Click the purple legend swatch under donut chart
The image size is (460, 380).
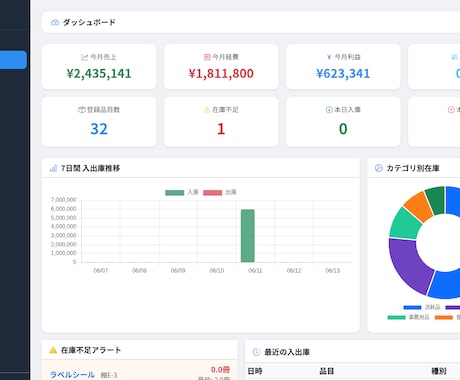click(453, 307)
